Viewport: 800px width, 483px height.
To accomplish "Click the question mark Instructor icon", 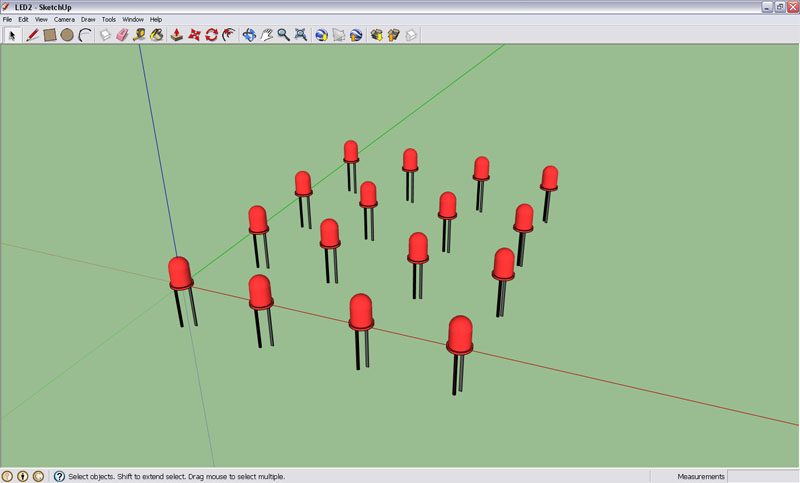I will pyautogui.click(x=59, y=476).
